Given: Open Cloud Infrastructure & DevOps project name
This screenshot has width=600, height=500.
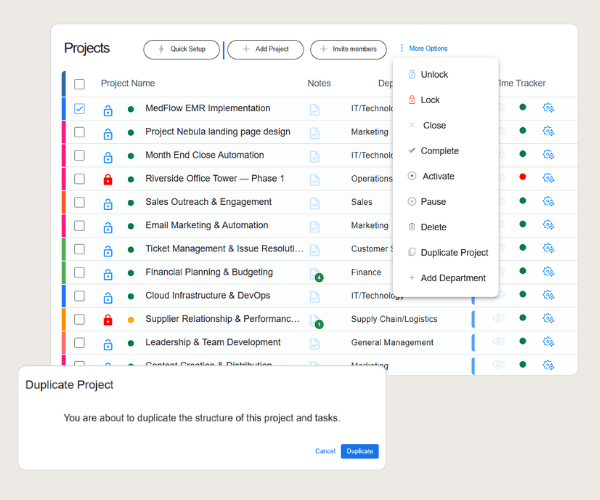Looking at the screenshot, I should (x=208, y=296).
